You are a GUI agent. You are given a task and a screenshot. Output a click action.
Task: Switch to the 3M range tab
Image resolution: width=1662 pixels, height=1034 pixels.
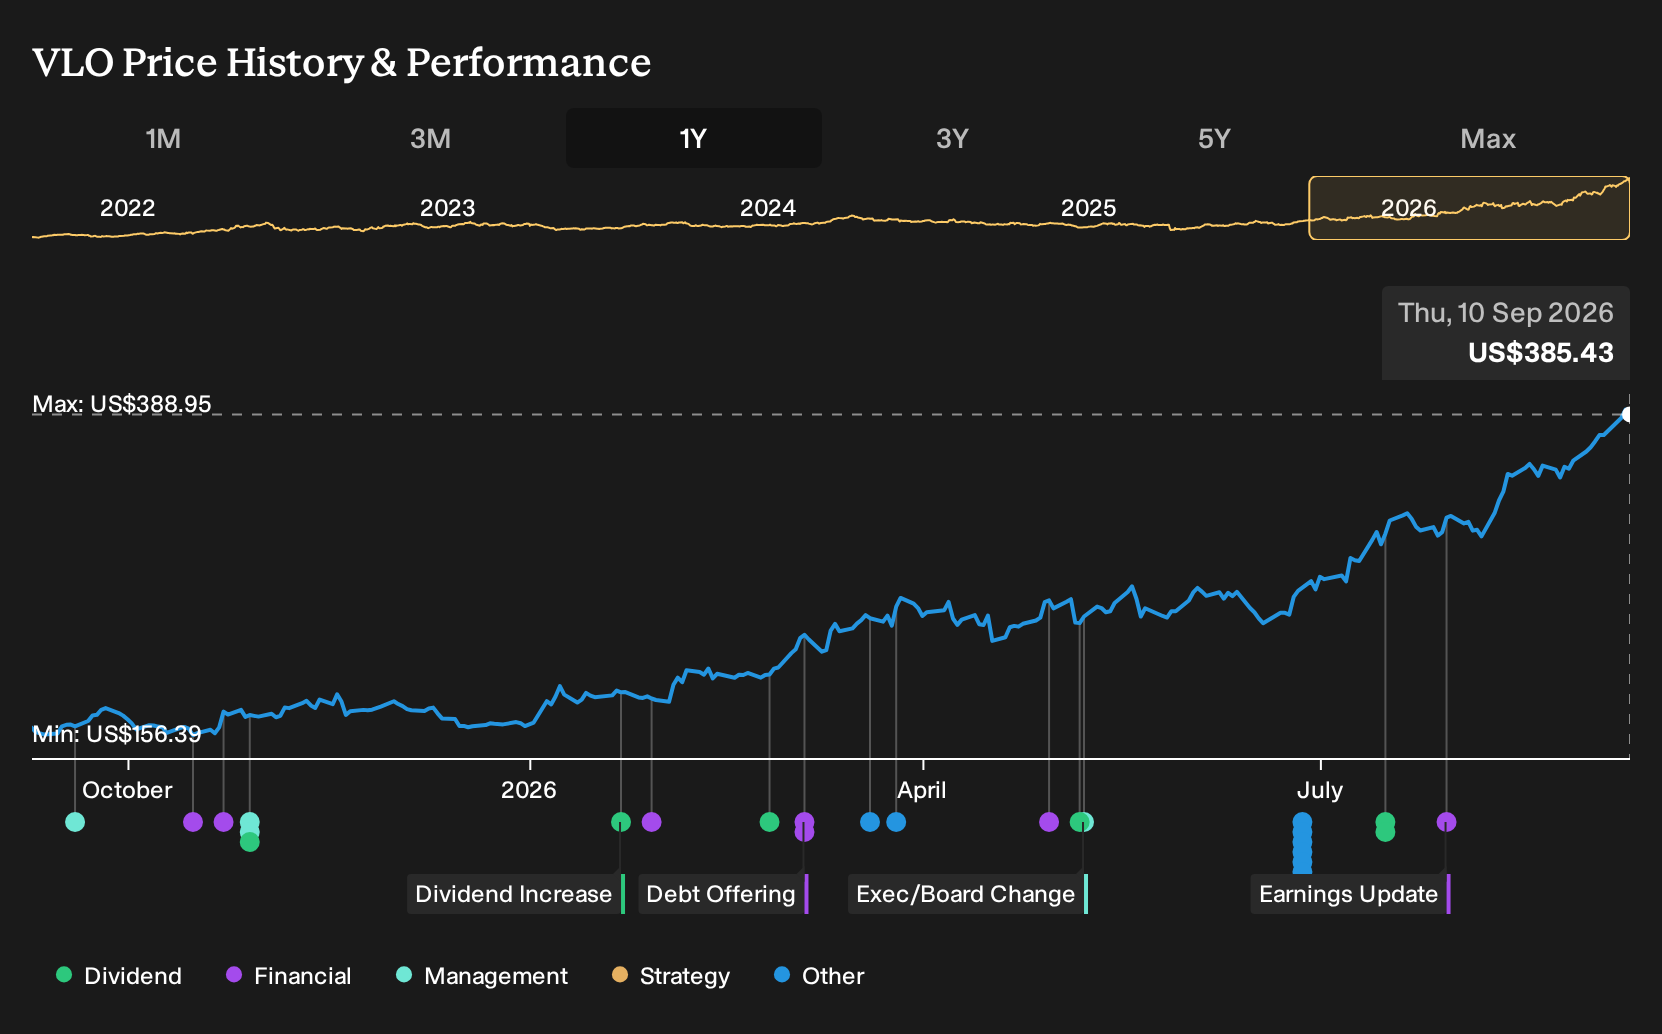(430, 138)
